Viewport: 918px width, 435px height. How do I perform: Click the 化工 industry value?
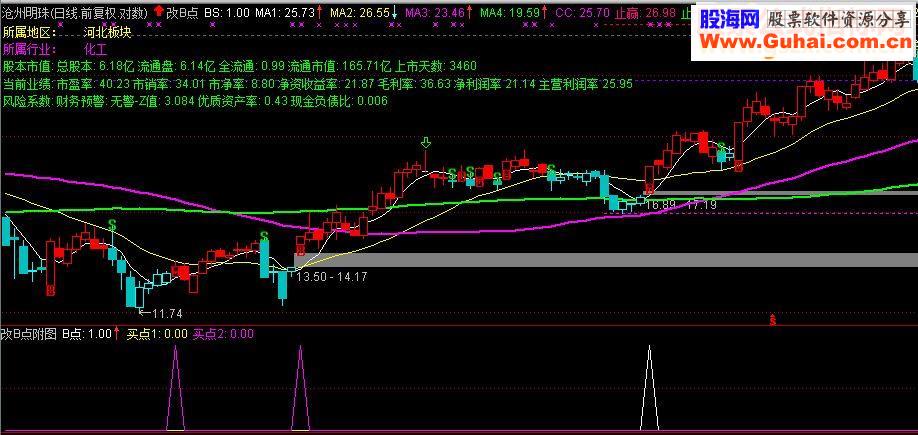click(96, 49)
